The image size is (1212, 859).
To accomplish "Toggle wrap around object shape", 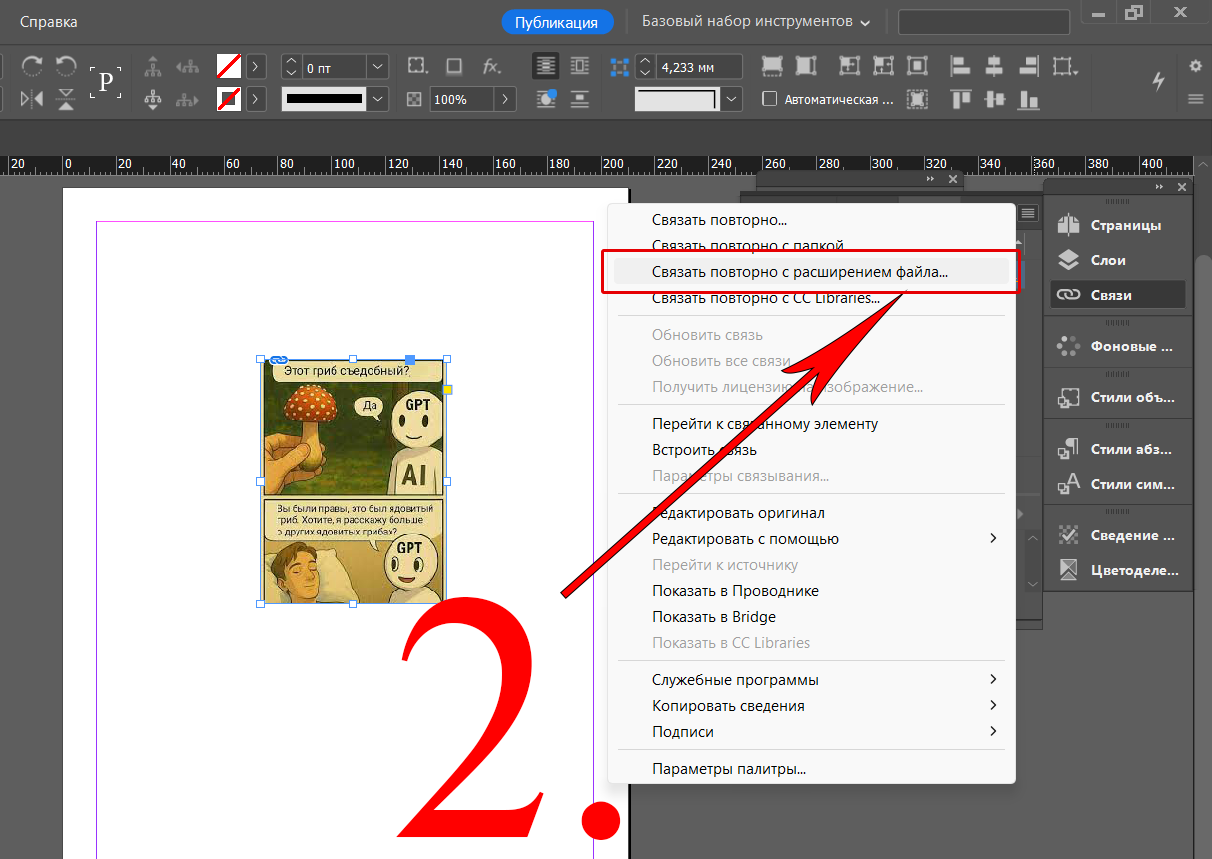I will (x=546, y=99).
